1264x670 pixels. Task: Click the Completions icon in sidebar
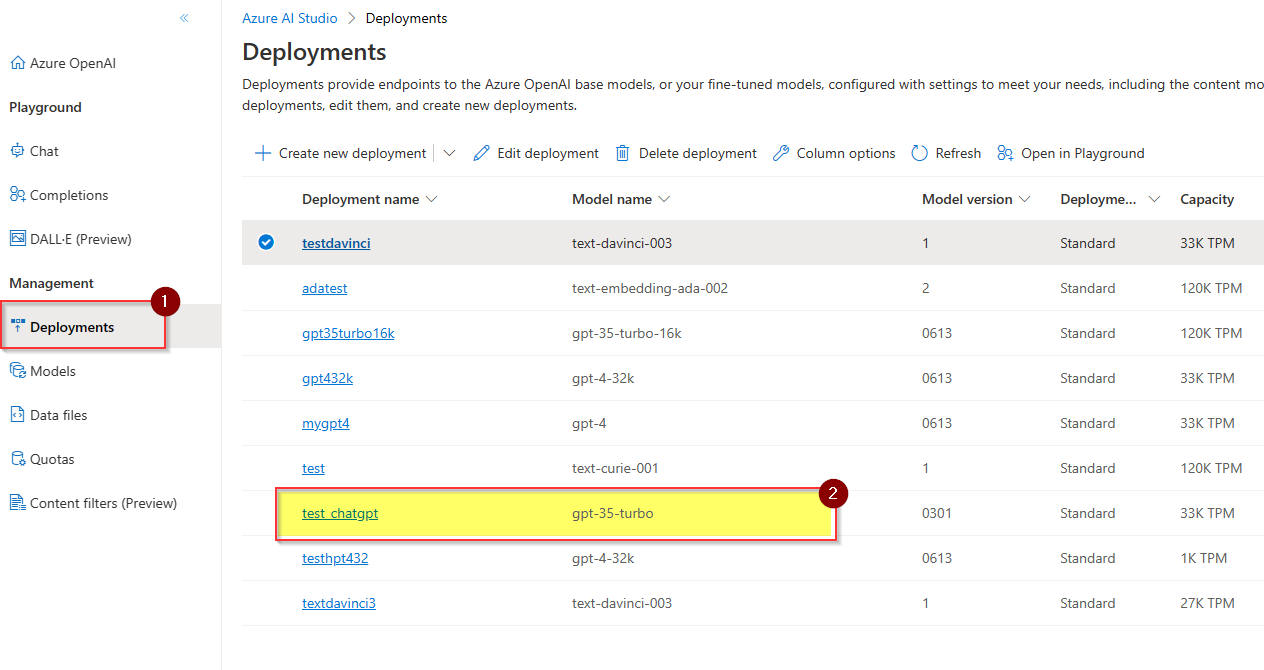(17, 195)
